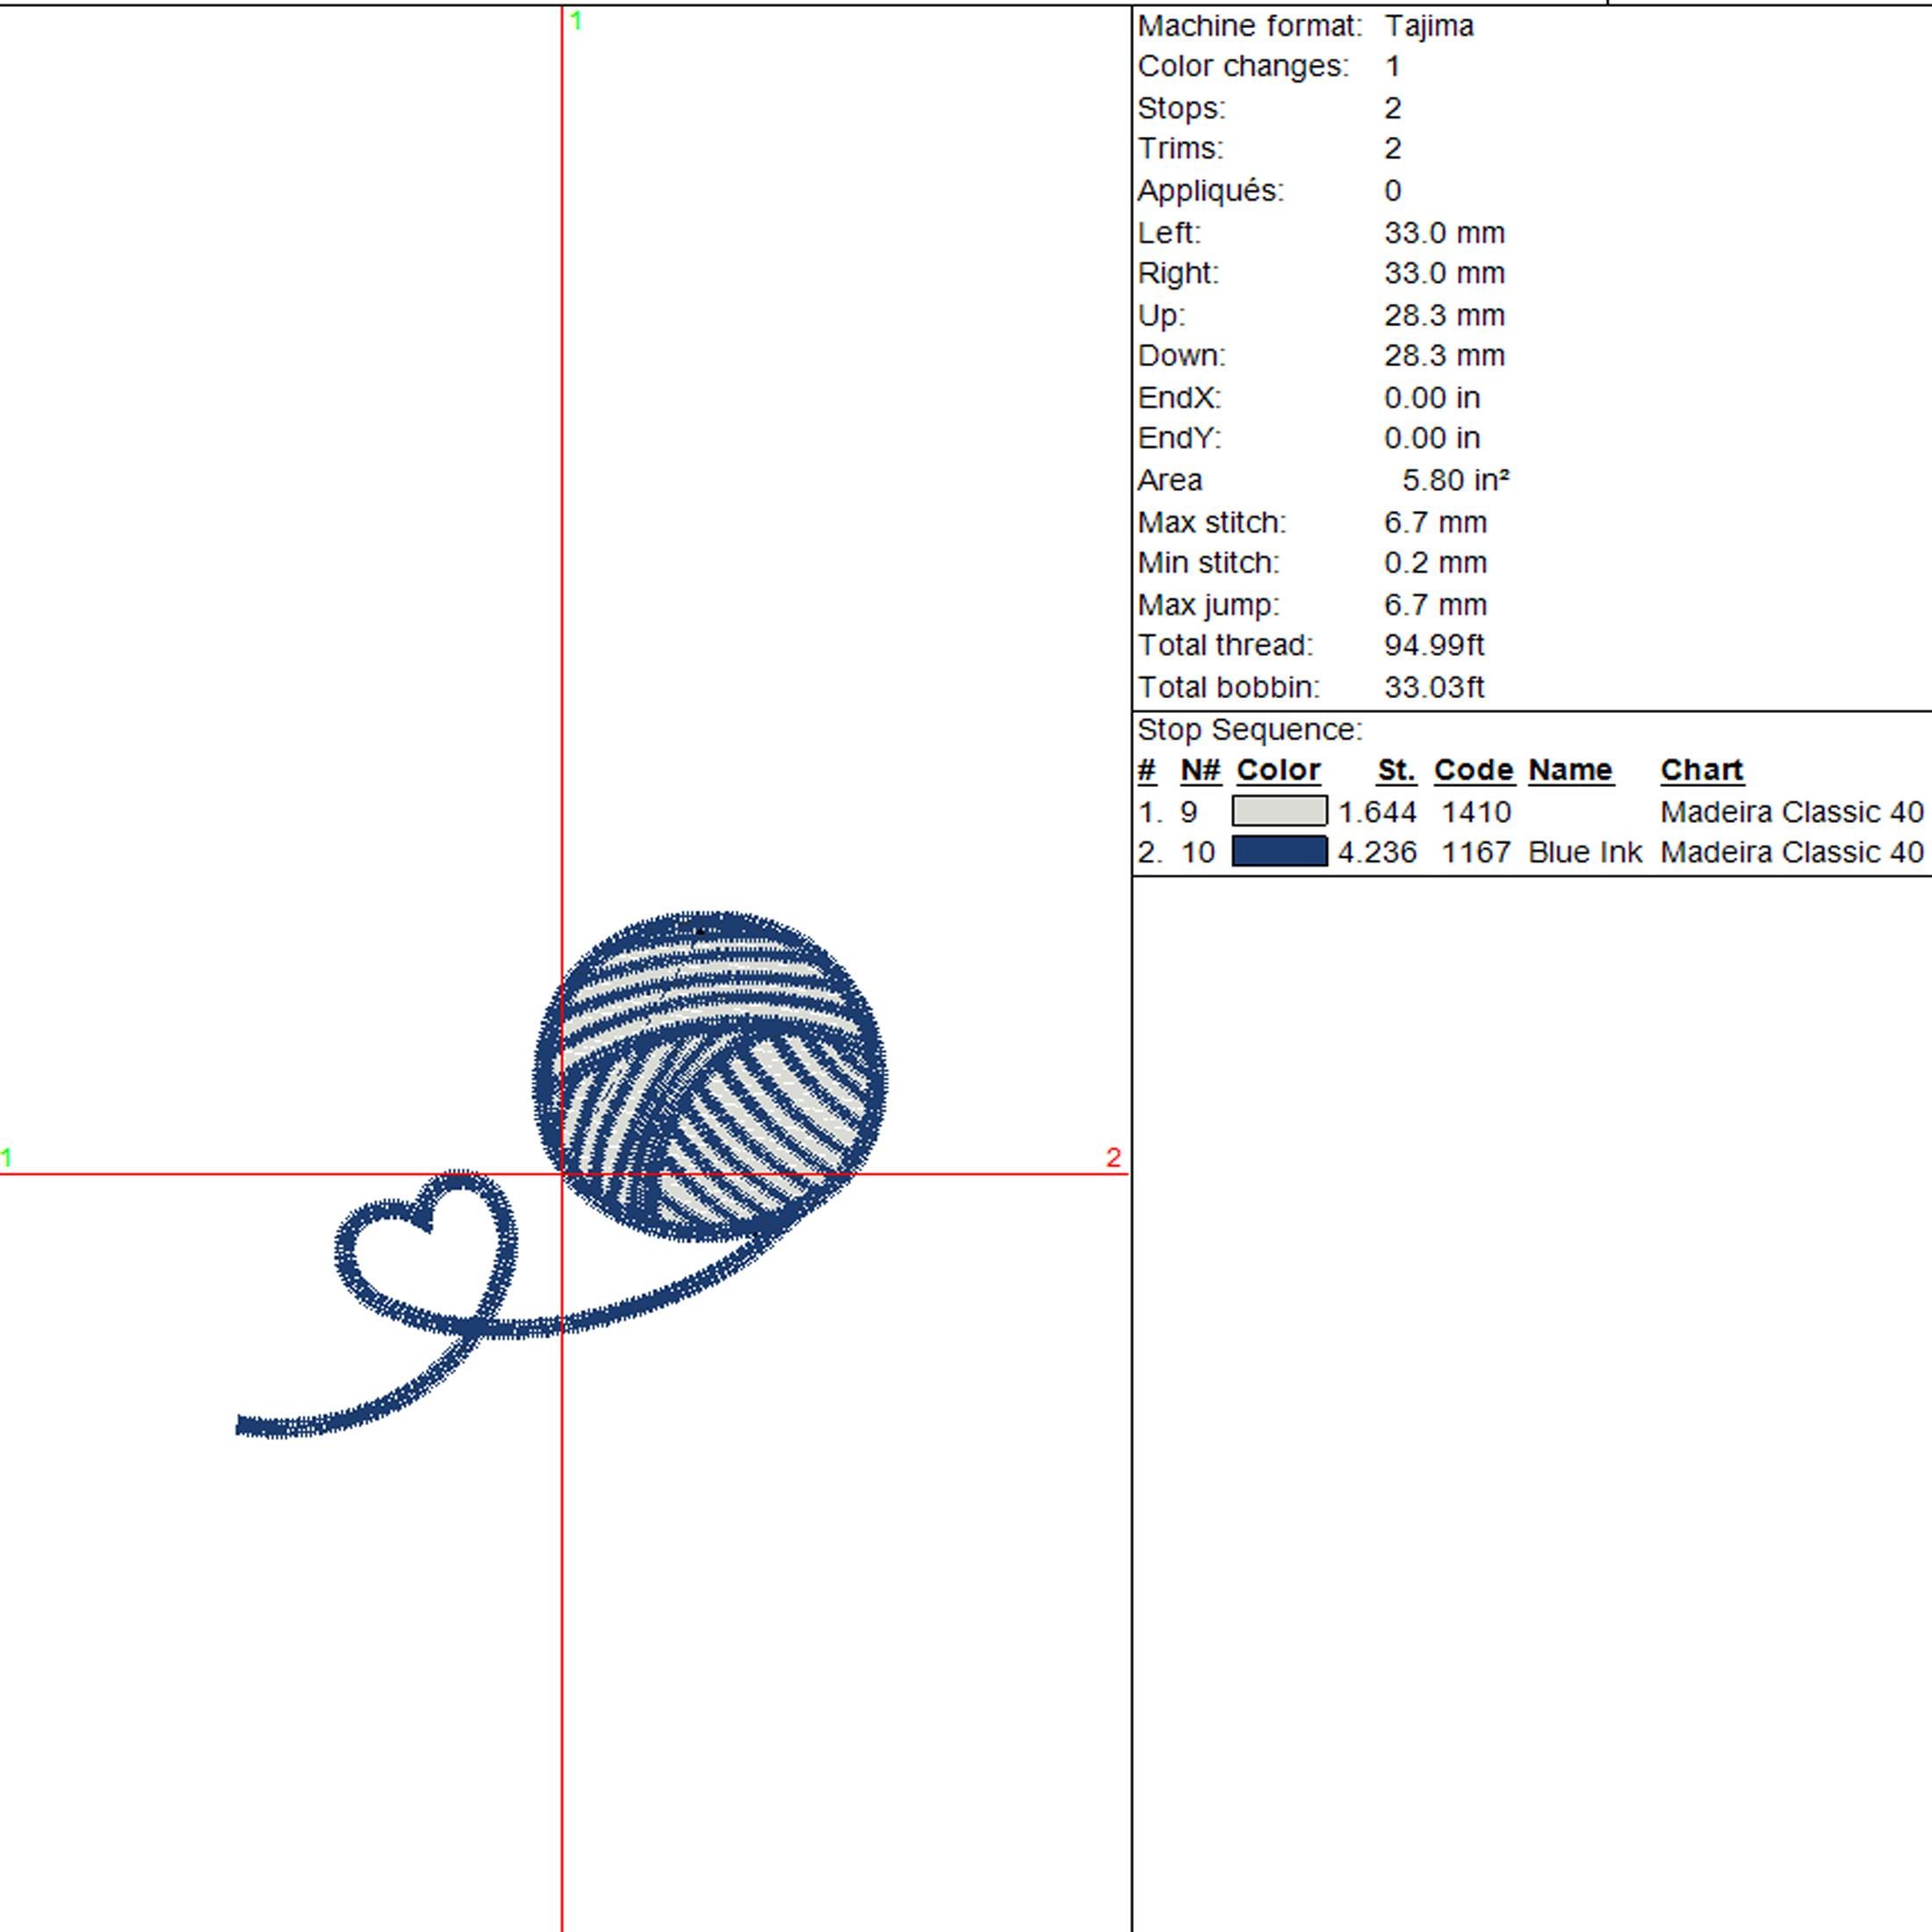Click the Color changes label

pyautogui.click(x=1243, y=66)
